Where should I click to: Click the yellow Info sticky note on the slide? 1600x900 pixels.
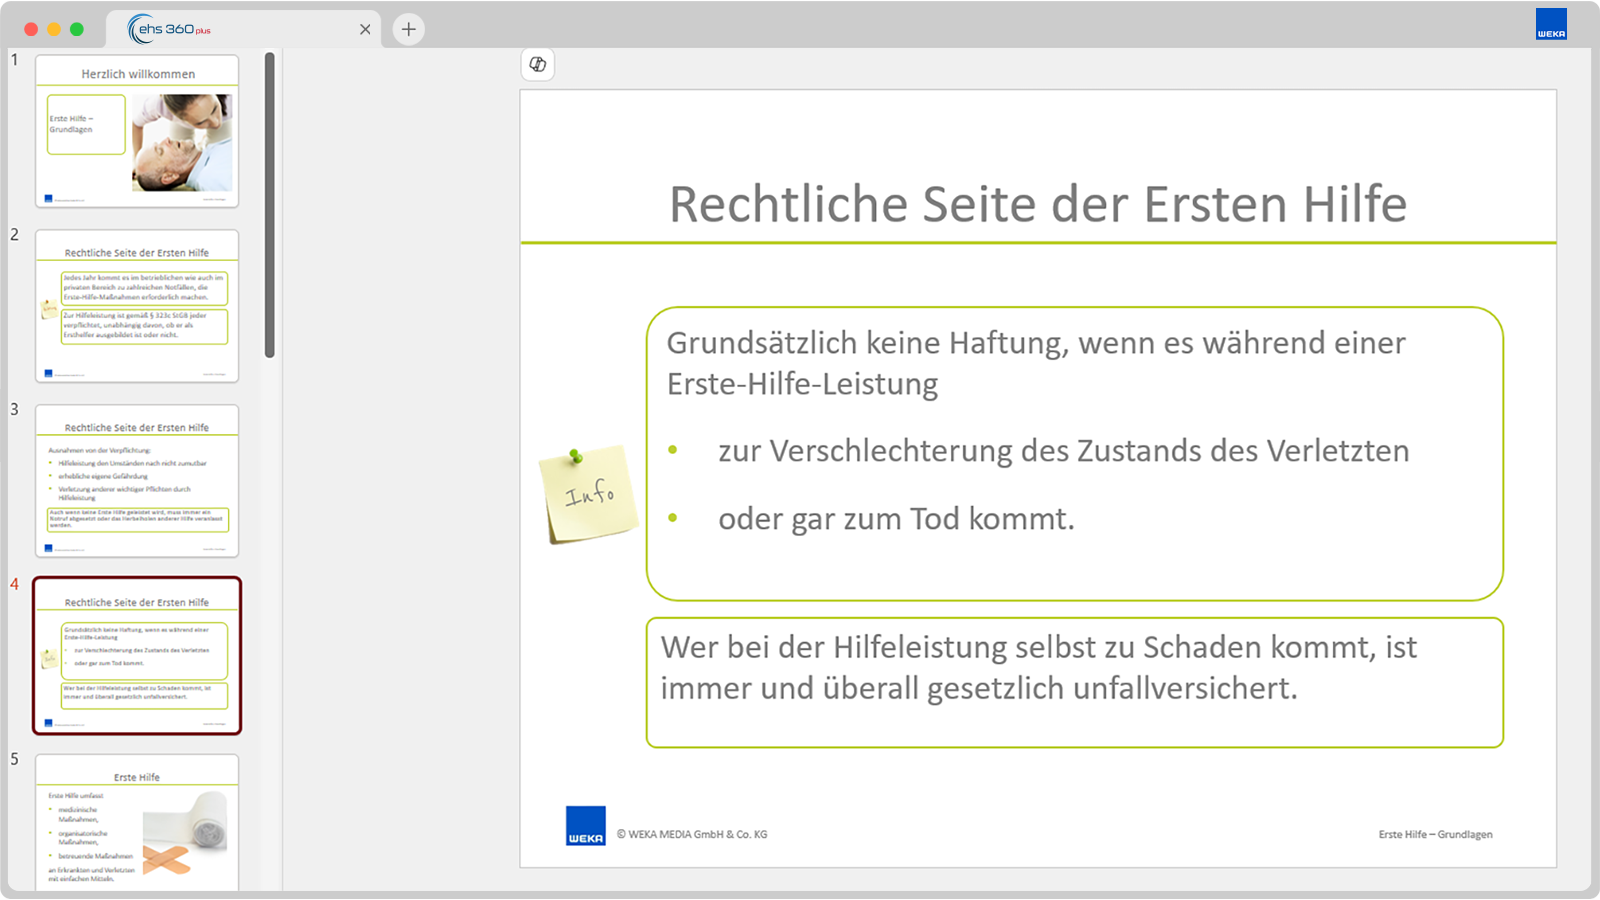589,494
